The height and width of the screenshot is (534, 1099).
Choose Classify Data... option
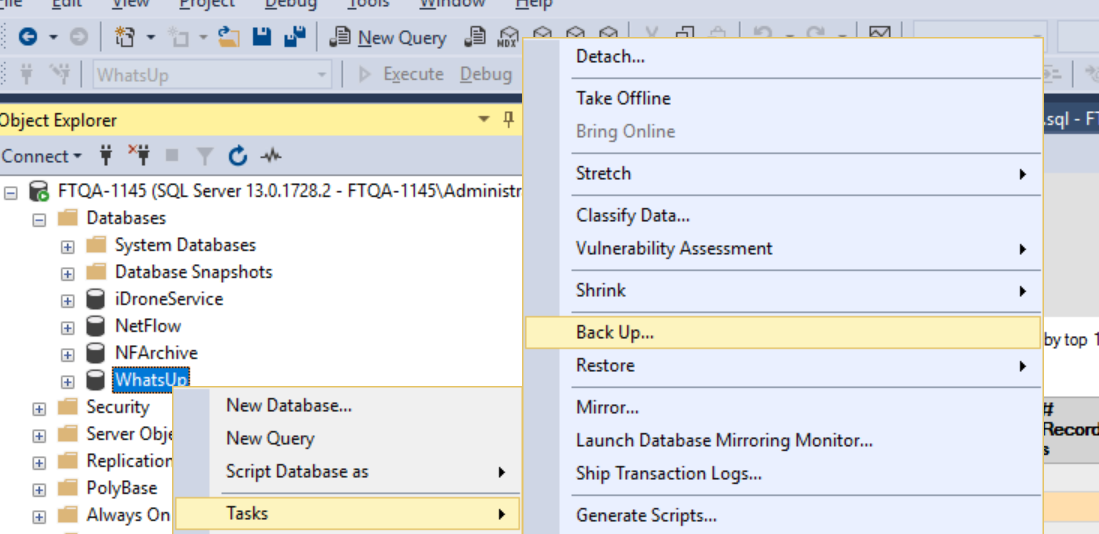pyautogui.click(x=633, y=215)
